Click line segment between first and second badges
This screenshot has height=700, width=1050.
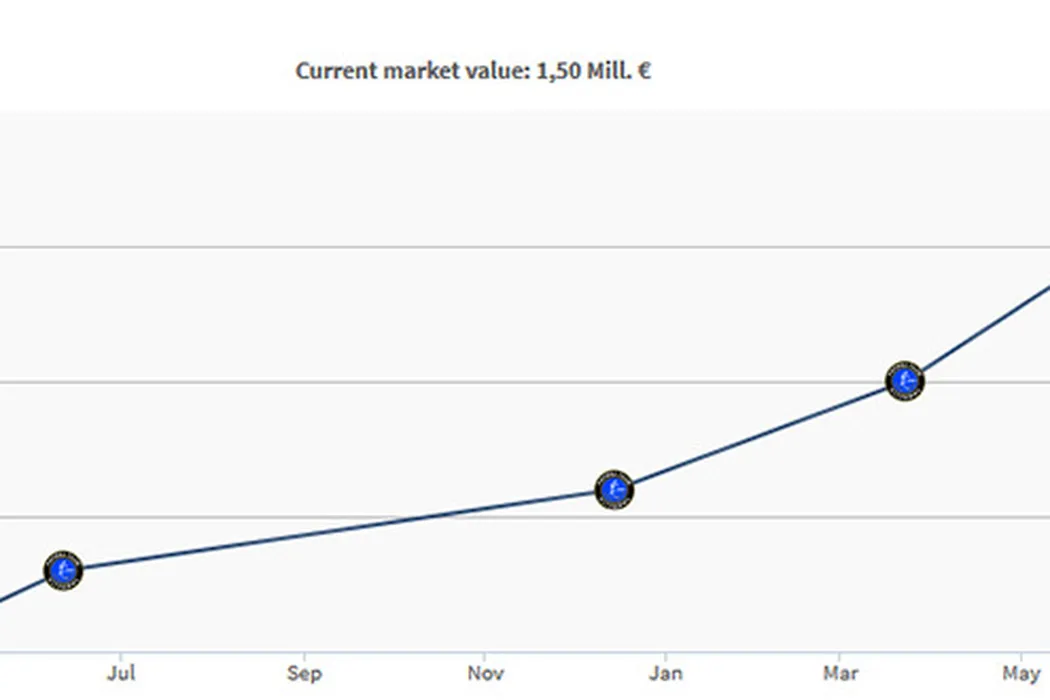pyautogui.click(x=340, y=530)
